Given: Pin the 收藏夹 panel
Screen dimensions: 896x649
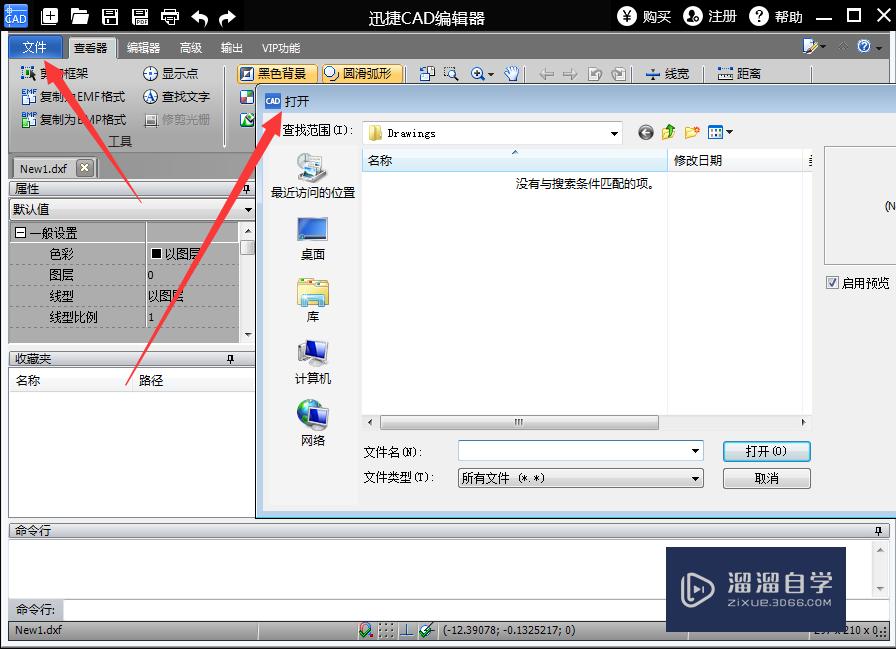Looking at the screenshot, I should [230, 359].
